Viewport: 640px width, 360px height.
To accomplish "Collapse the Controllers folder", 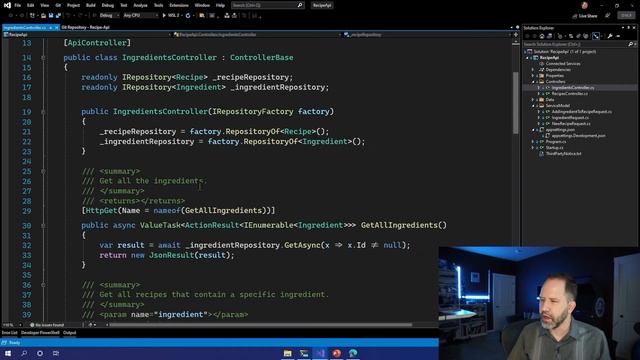I will pyautogui.click(x=533, y=82).
